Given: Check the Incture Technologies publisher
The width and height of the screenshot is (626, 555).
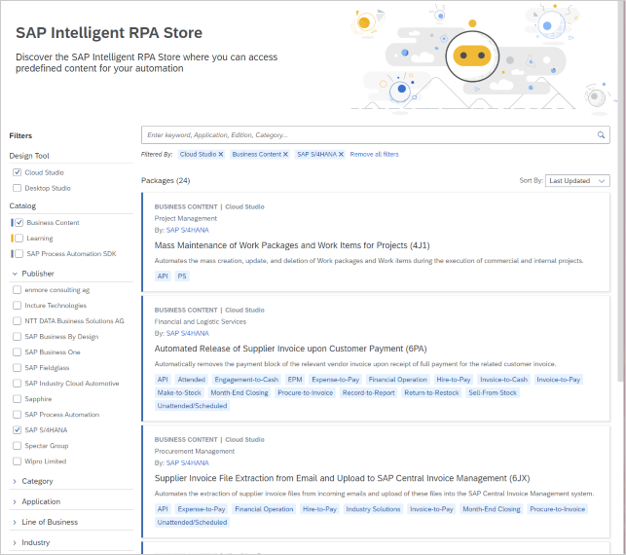Looking at the screenshot, I should 17,305.
